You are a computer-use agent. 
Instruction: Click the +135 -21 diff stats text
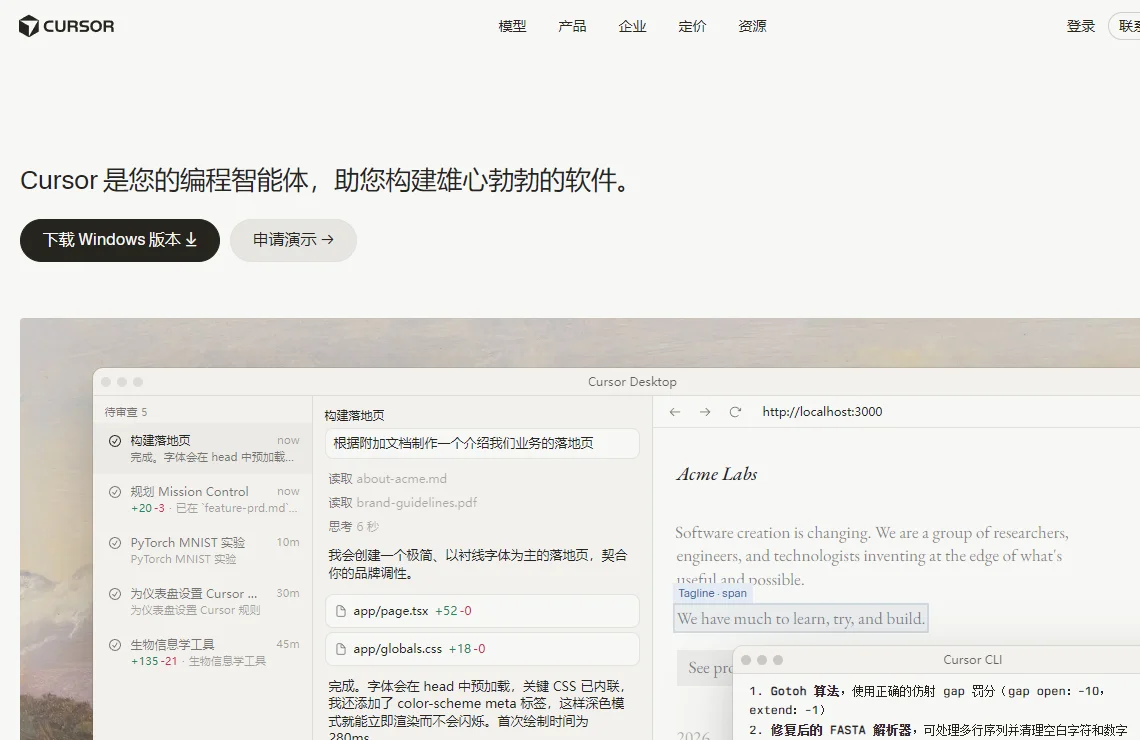(153, 661)
